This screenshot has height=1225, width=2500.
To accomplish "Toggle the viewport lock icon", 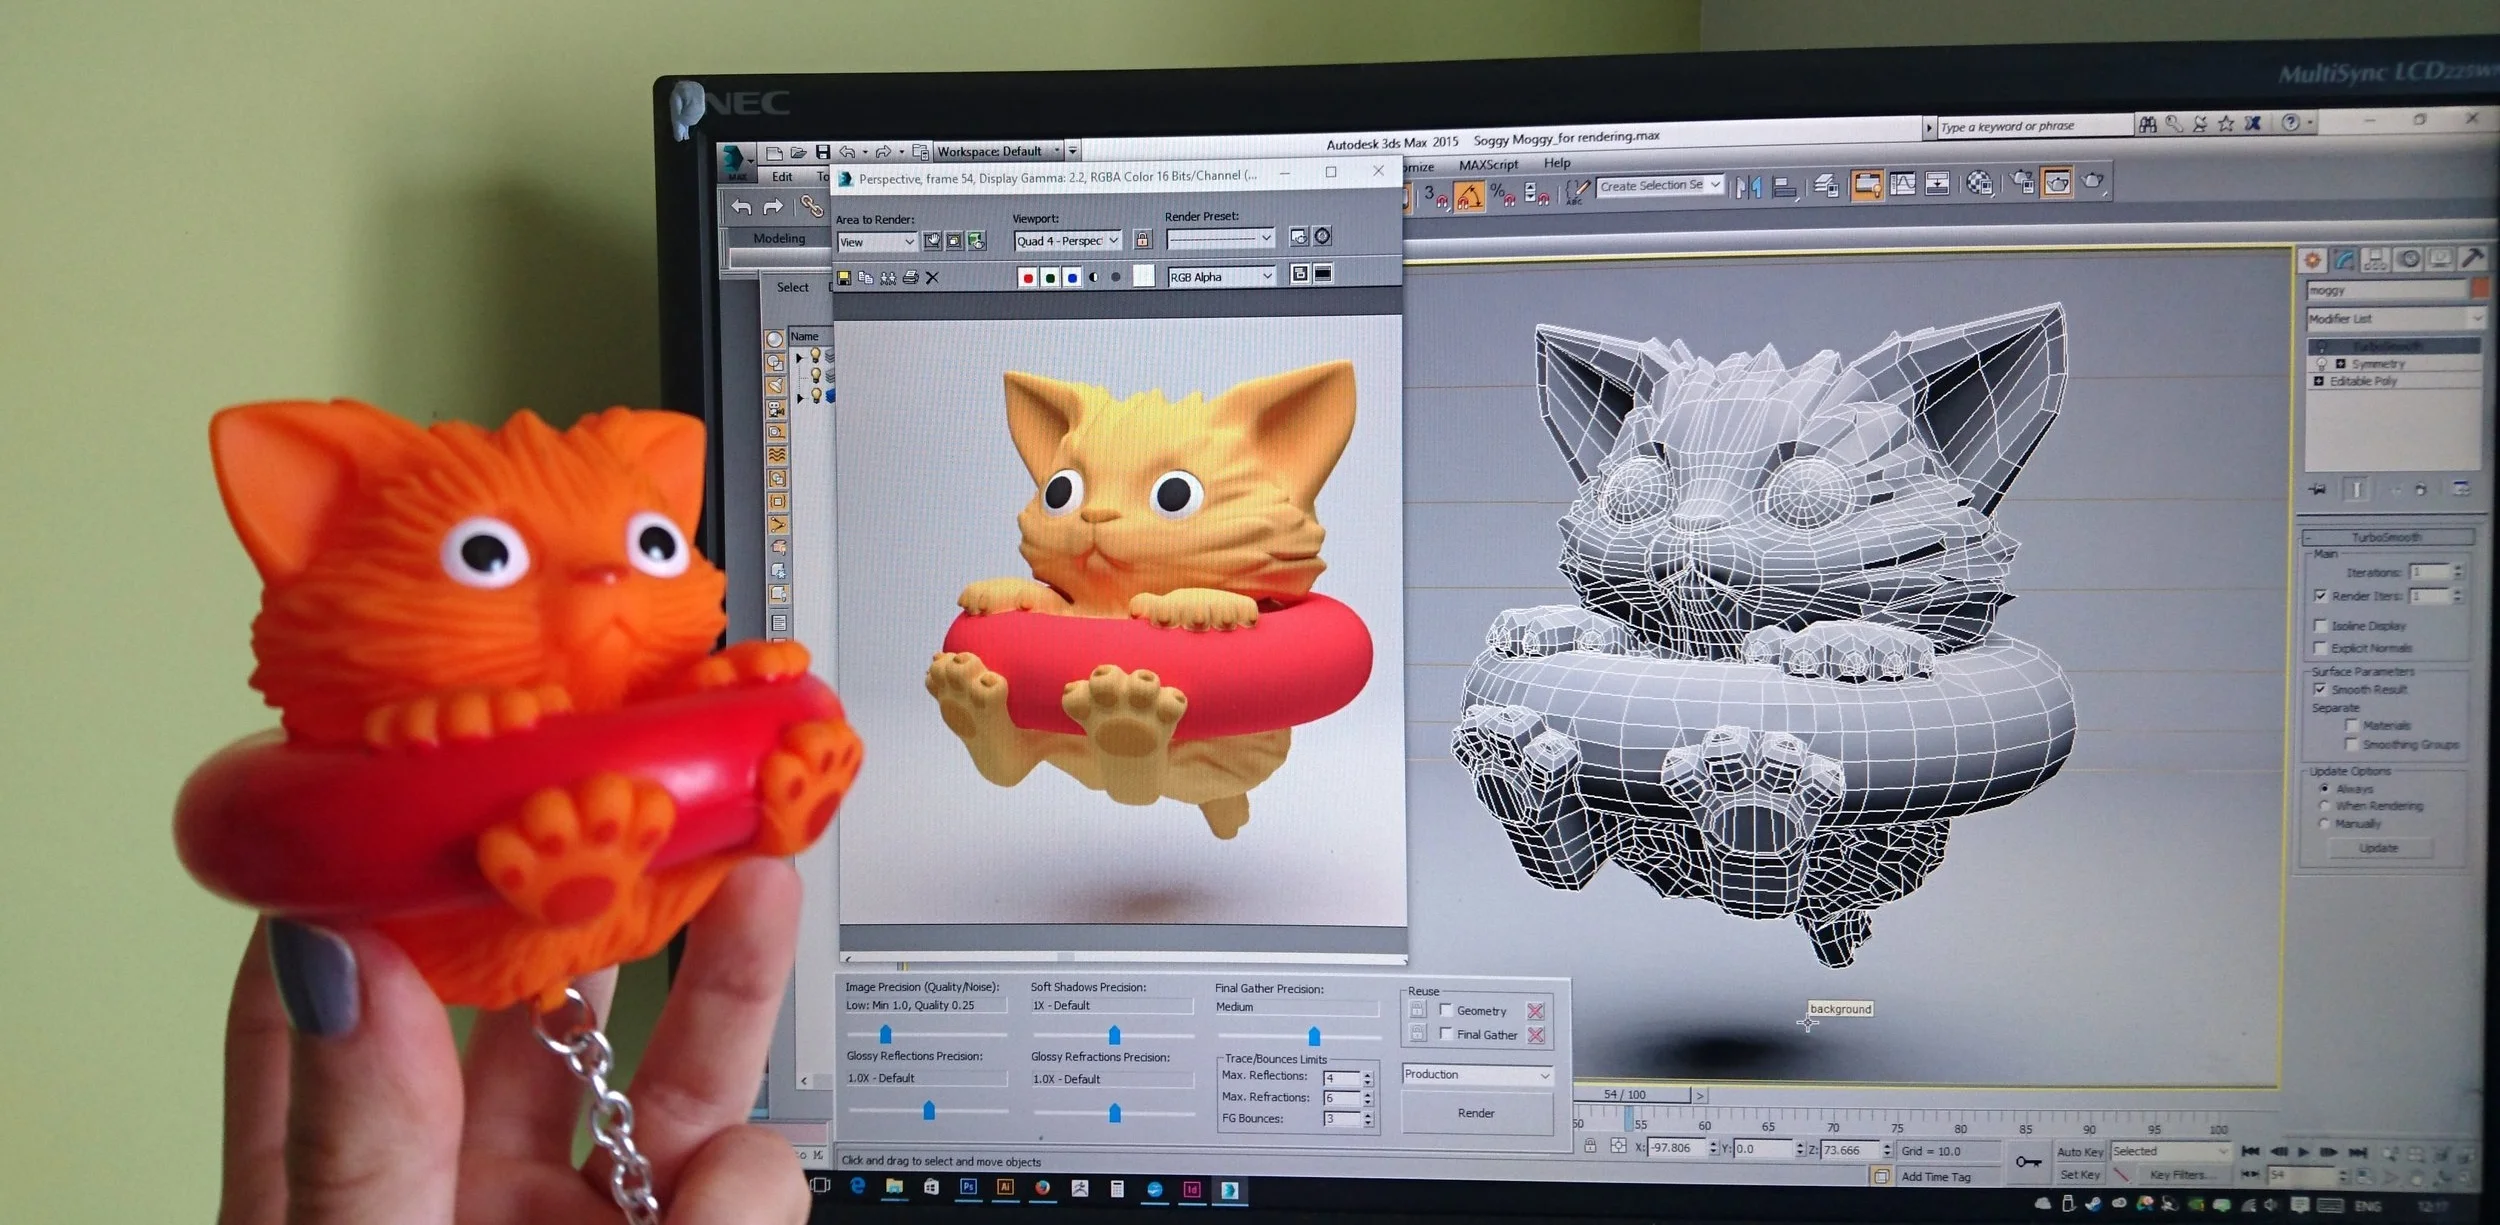I will (1142, 239).
